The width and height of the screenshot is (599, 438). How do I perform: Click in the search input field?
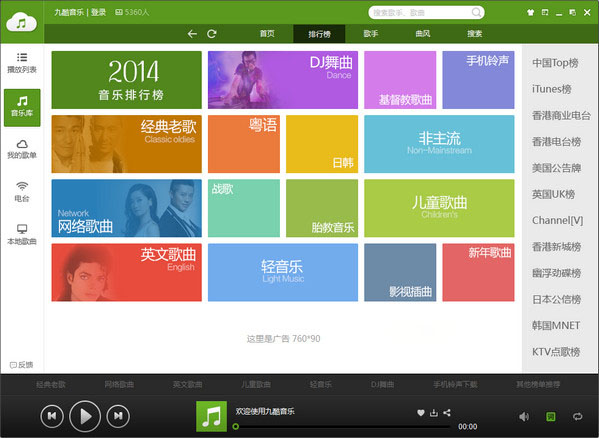click(420, 13)
